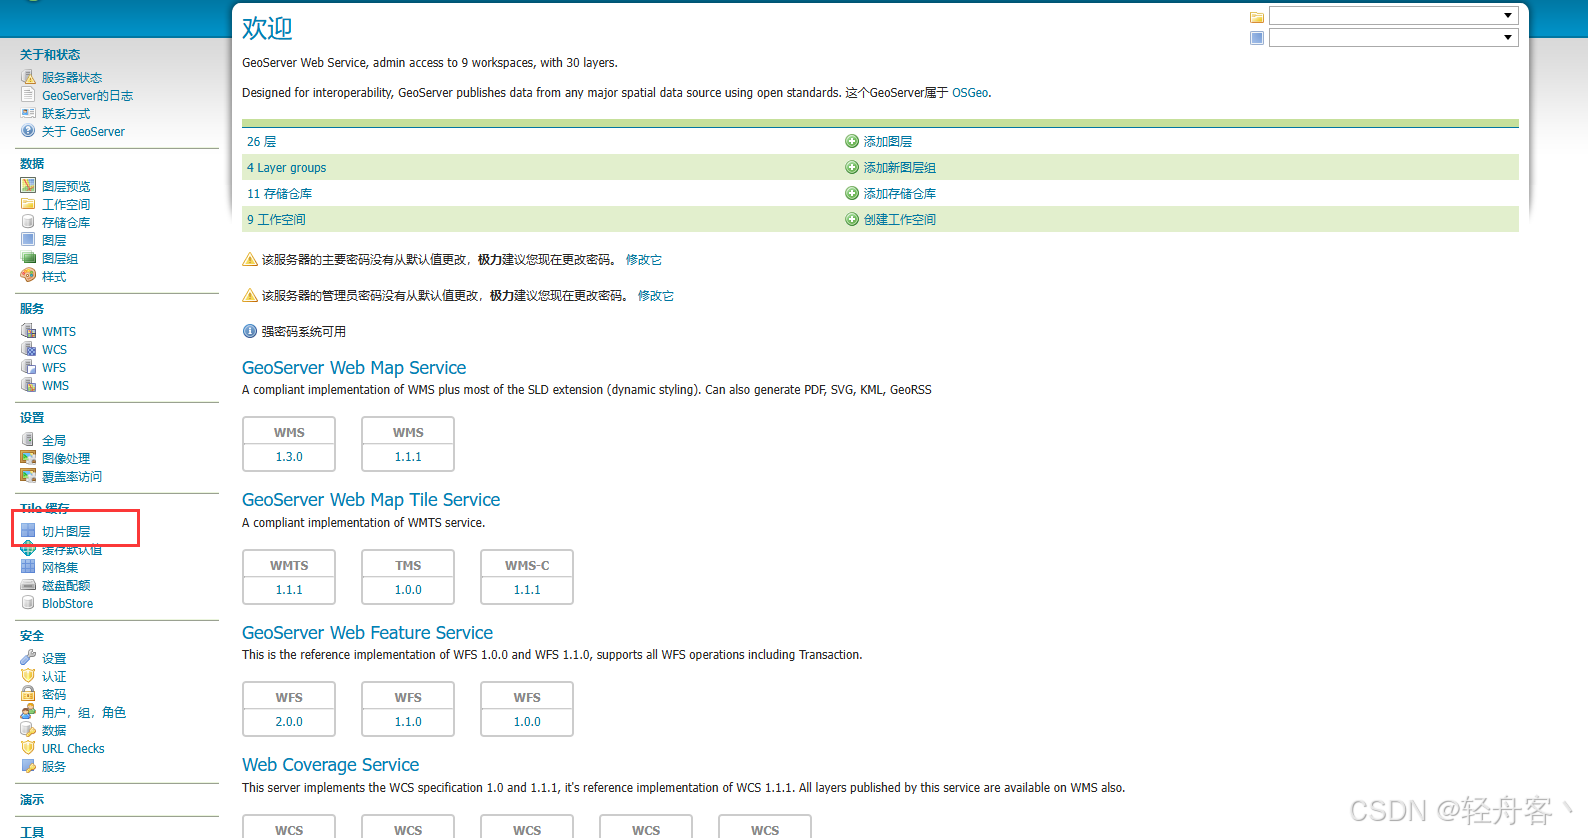1588x838 pixels.
Task: Click the WFS 1.1.0 button
Action: [408, 709]
